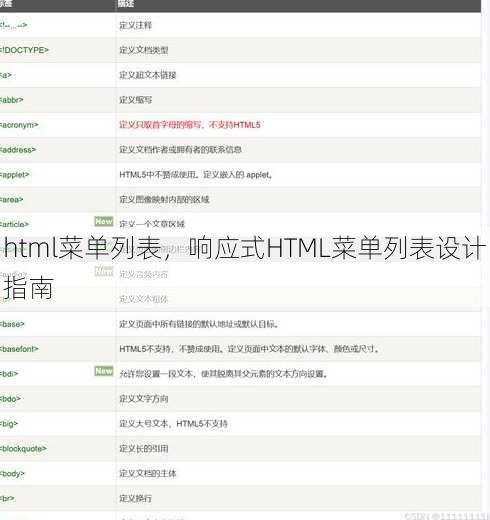The width and height of the screenshot is (490, 520).
Task: Click the <applet> tag link
Action: 15,175
